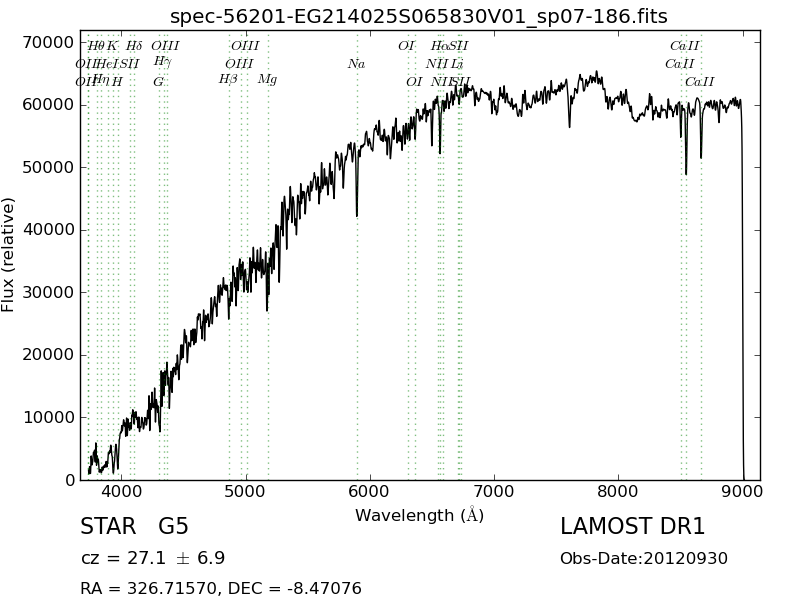The width and height of the screenshot is (800, 600).
Task: Click the y-axis tick label 20000
Action: pos(48,355)
